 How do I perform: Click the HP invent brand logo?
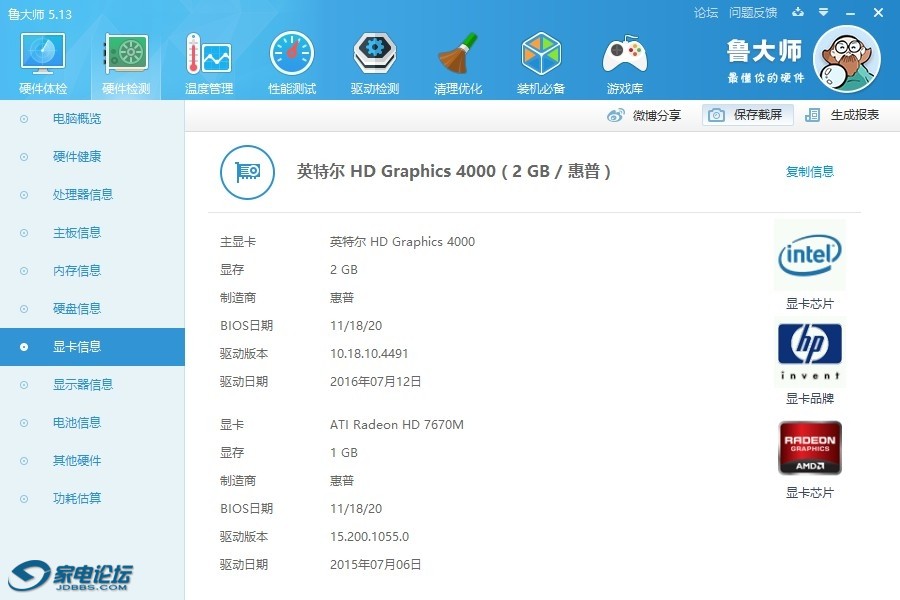coord(810,352)
